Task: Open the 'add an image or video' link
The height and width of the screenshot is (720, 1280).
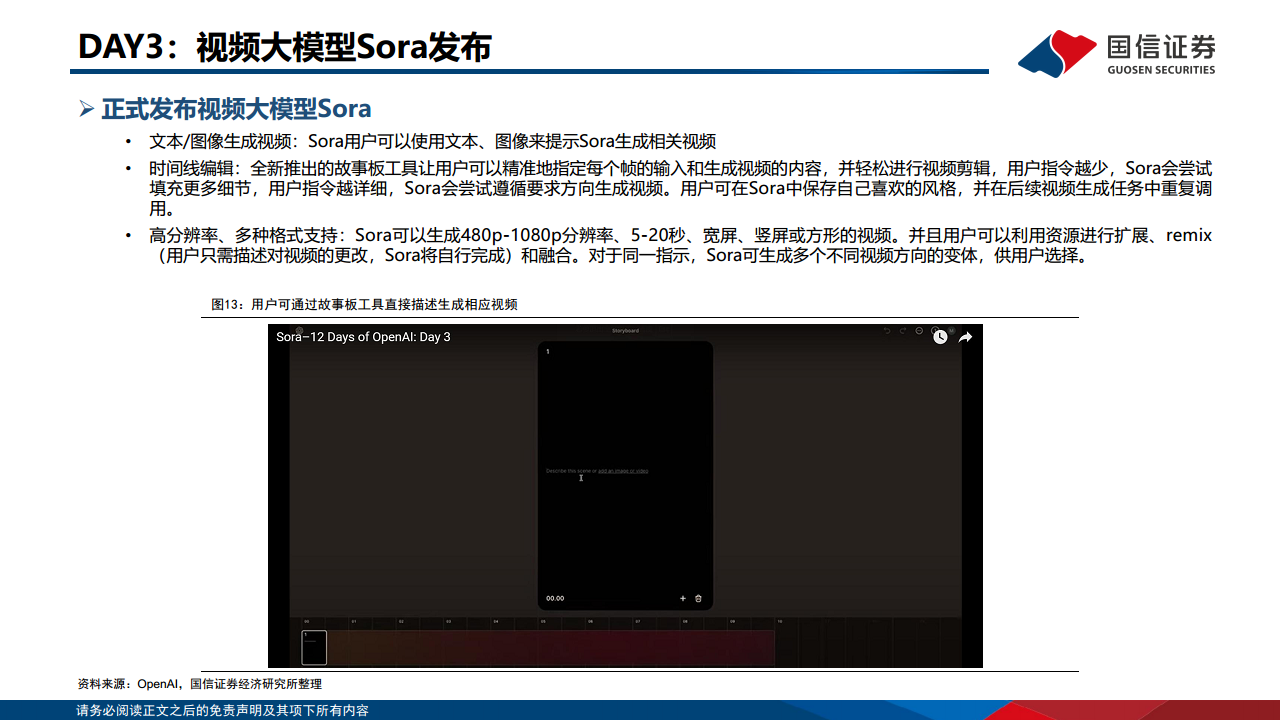Action: pyautogui.click(x=623, y=470)
